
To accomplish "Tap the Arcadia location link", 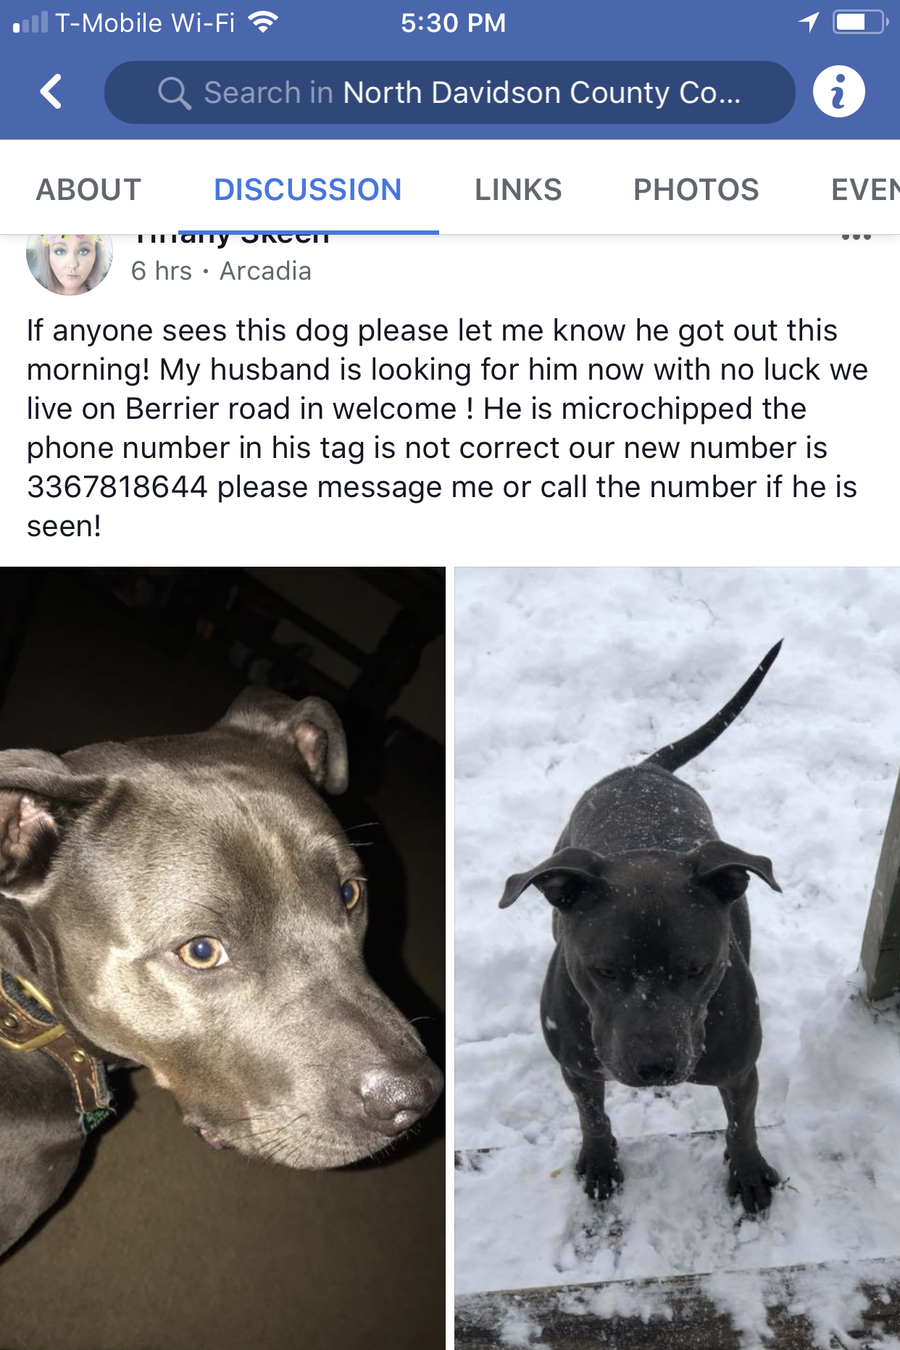I will pyautogui.click(x=265, y=271).
